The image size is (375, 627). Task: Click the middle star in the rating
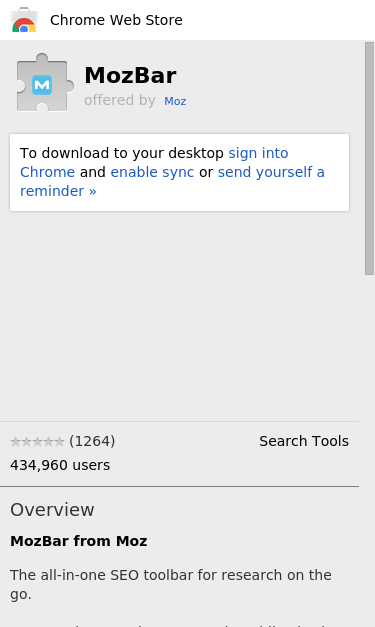click(x=37, y=442)
